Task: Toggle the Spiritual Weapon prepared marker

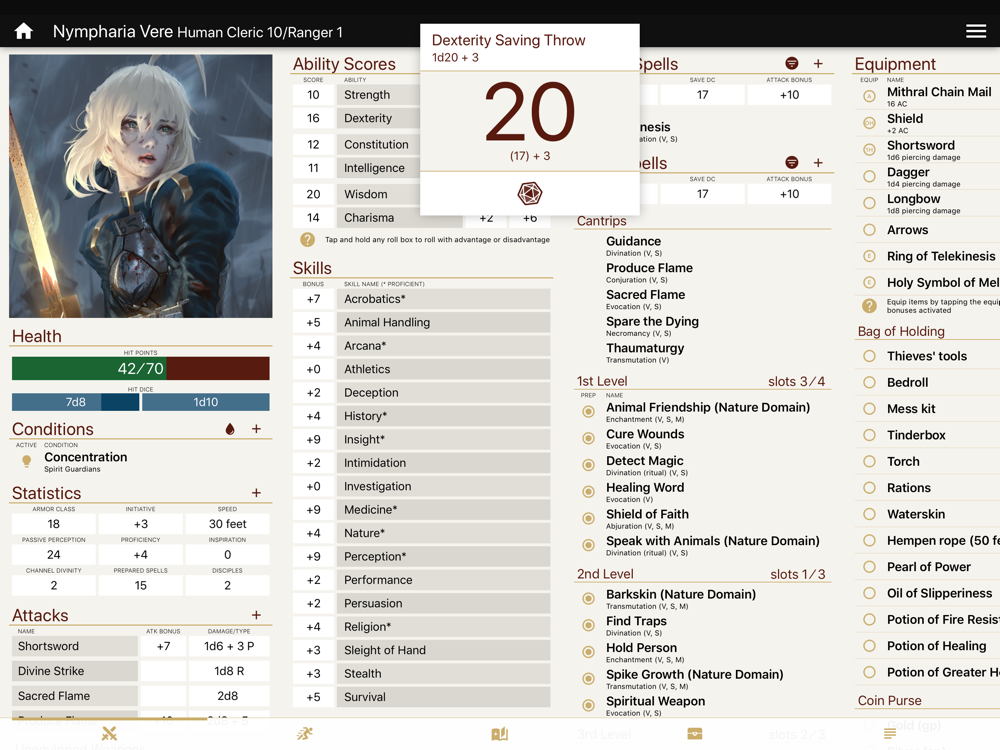Action: pos(589,706)
